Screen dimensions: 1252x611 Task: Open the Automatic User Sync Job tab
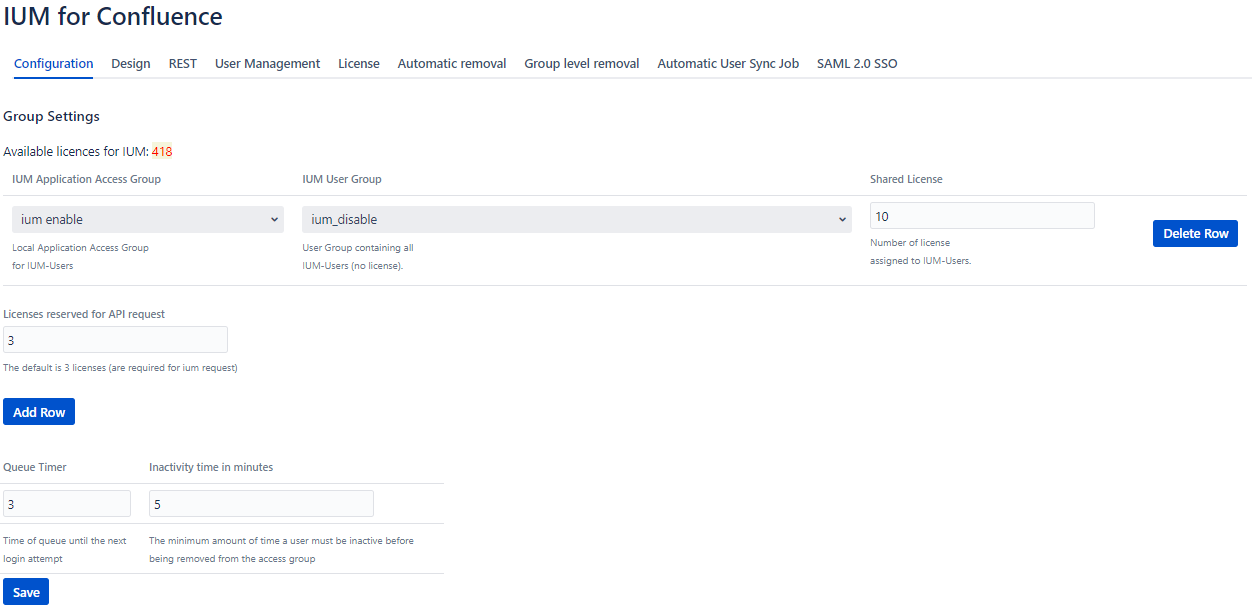click(x=727, y=63)
